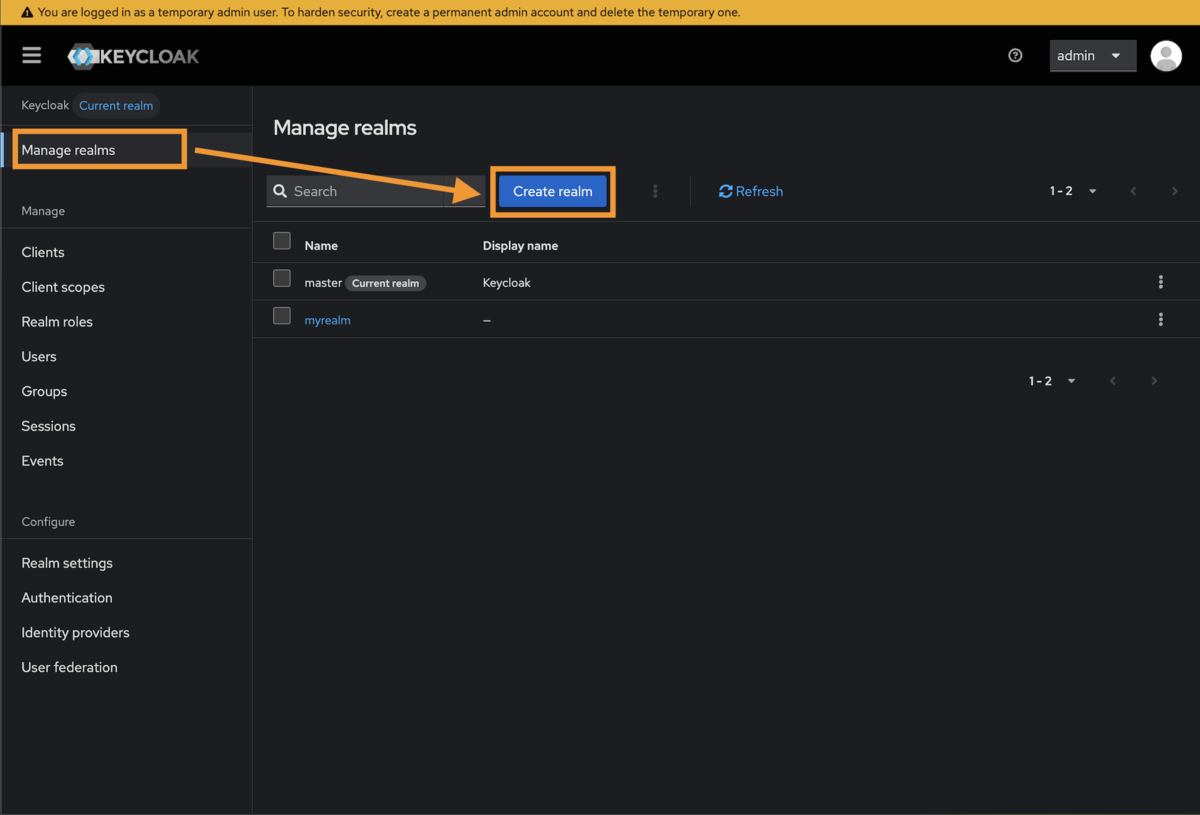Click the Keycloak display name cell
1200x815 pixels.
click(507, 283)
